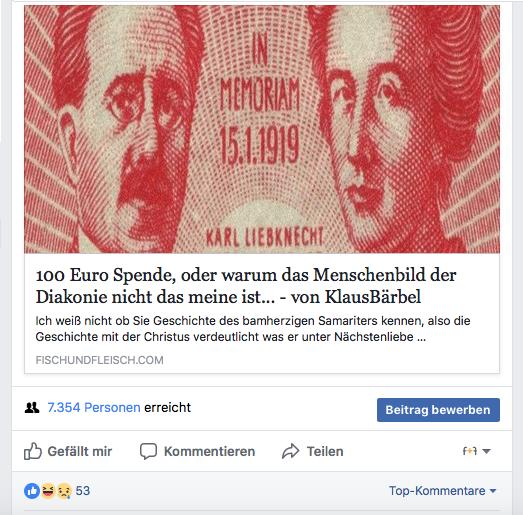
Task: Click the crying sad reaction emoji
Action: coord(64,491)
